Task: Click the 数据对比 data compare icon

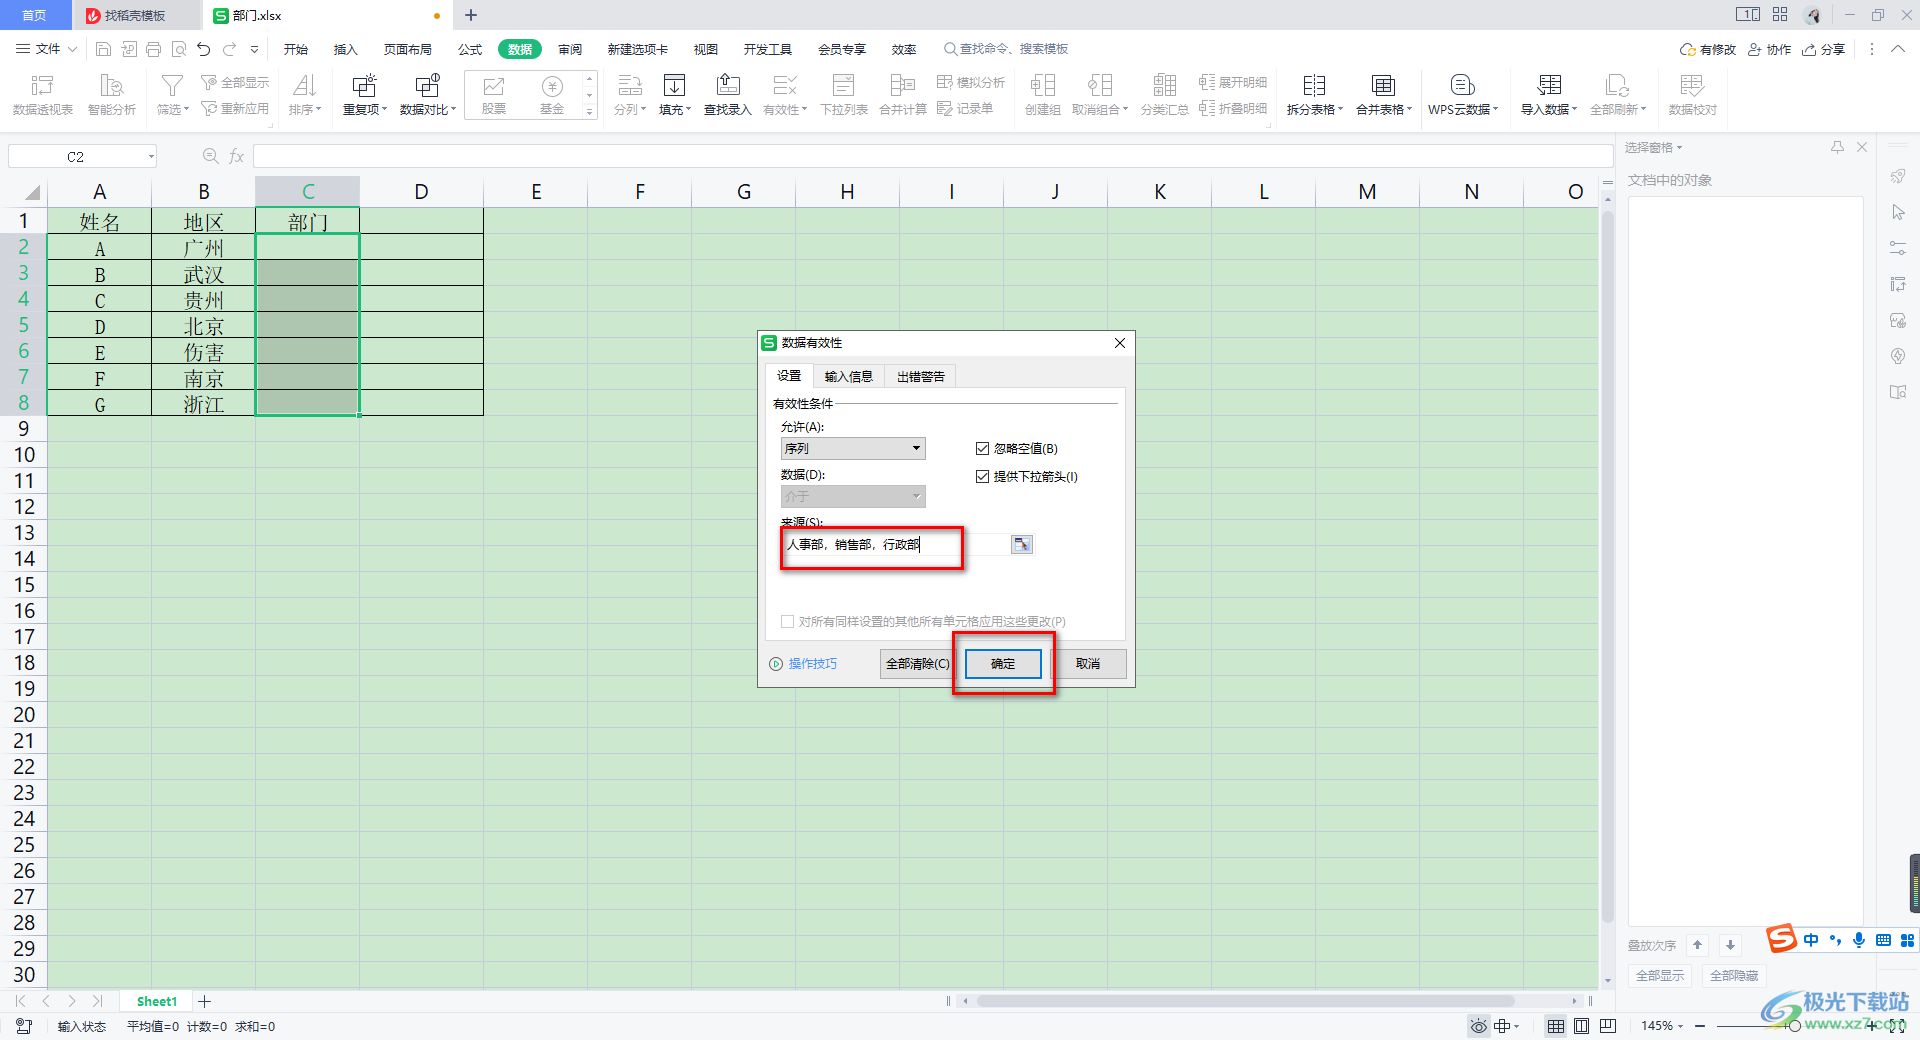Action: [x=427, y=86]
